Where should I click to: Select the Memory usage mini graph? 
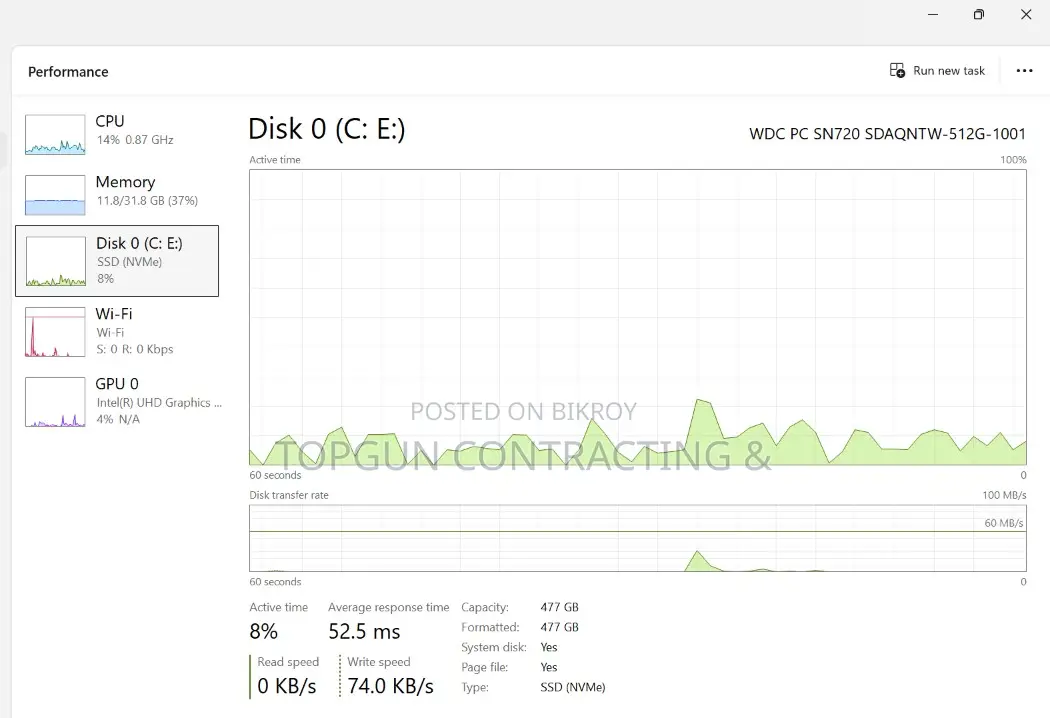pos(55,195)
